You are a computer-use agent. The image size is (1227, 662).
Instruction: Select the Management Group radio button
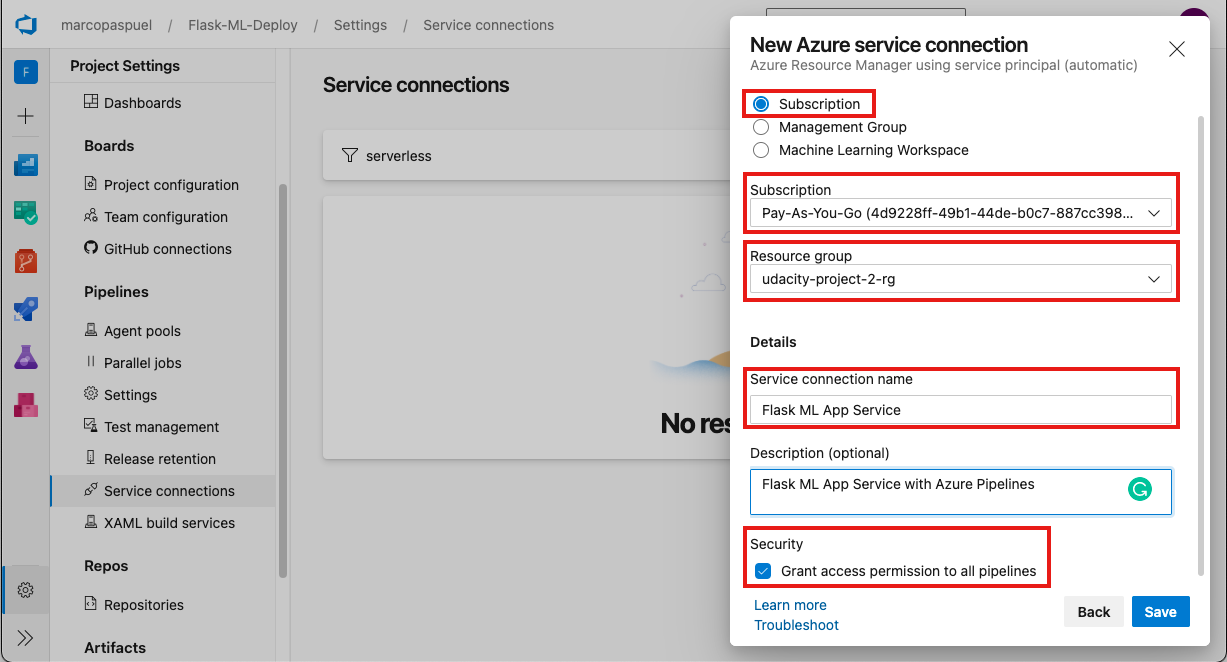(761, 127)
